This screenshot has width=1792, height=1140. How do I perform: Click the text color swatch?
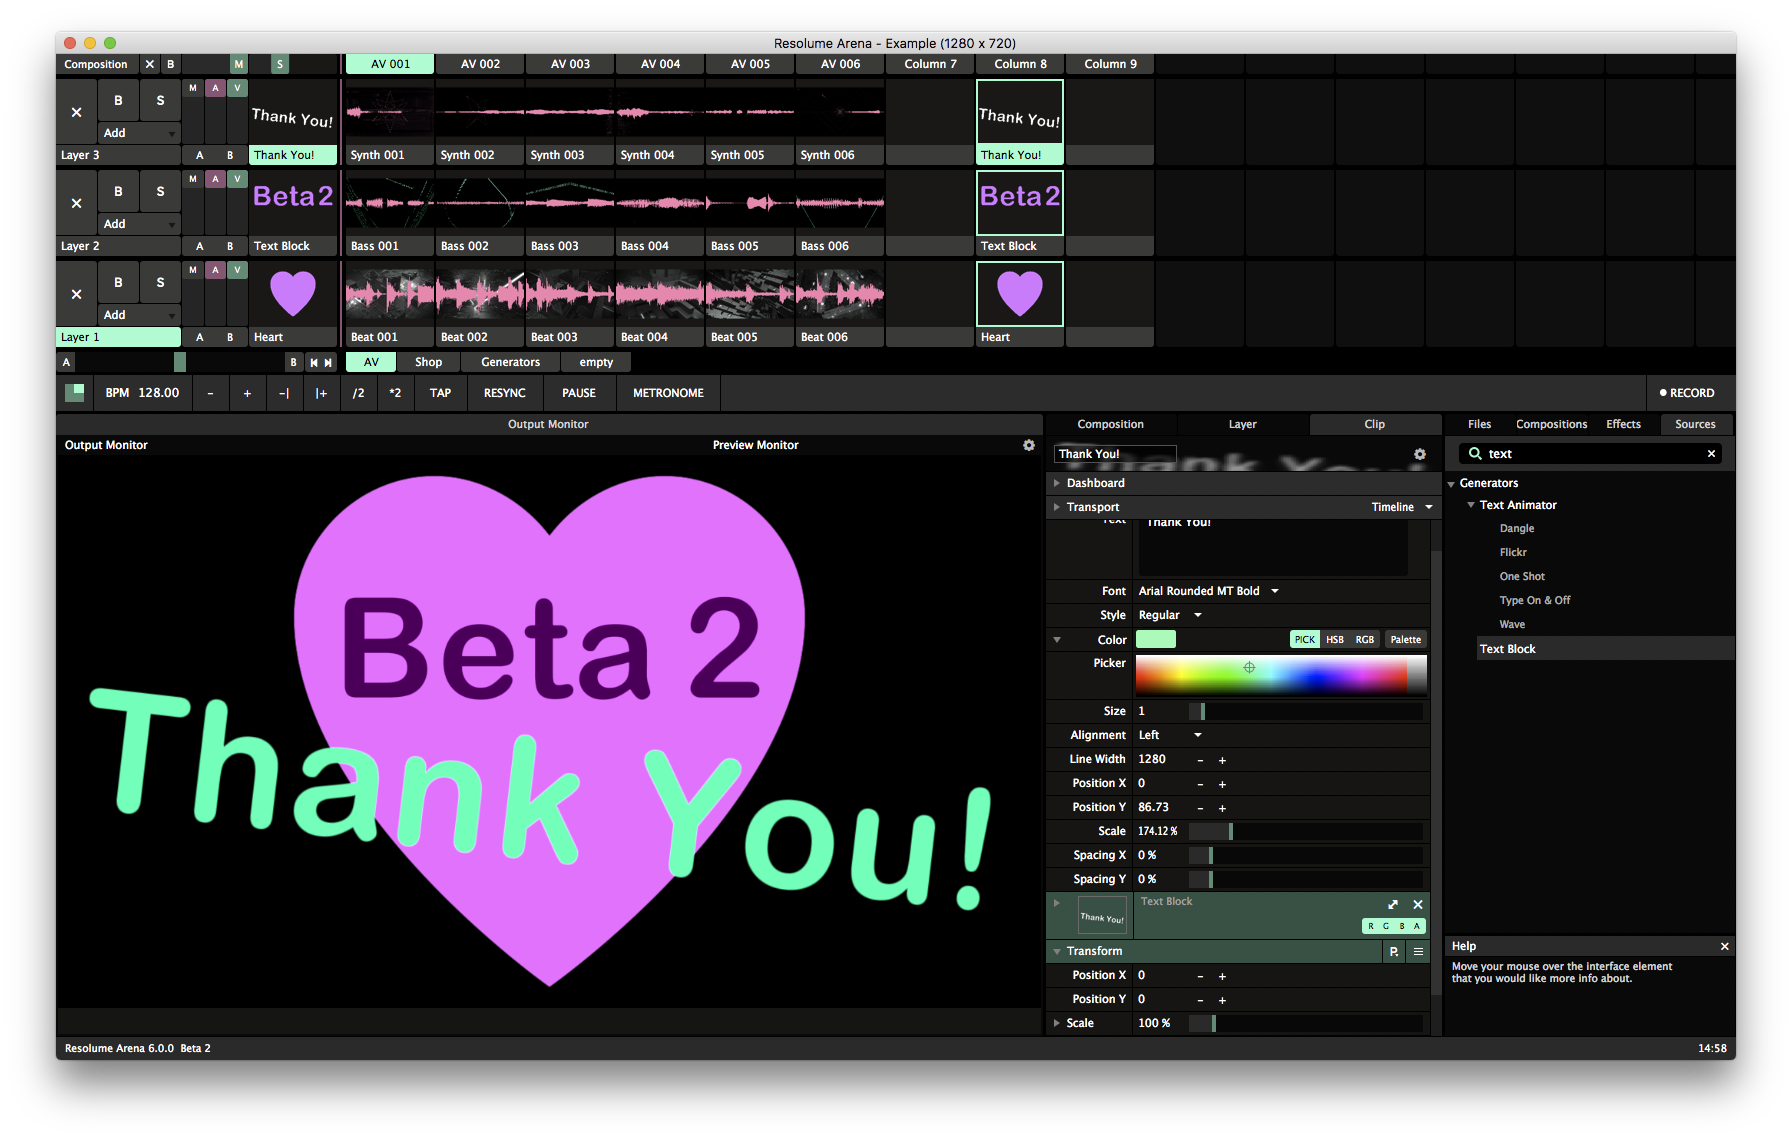[x=1156, y=640]
